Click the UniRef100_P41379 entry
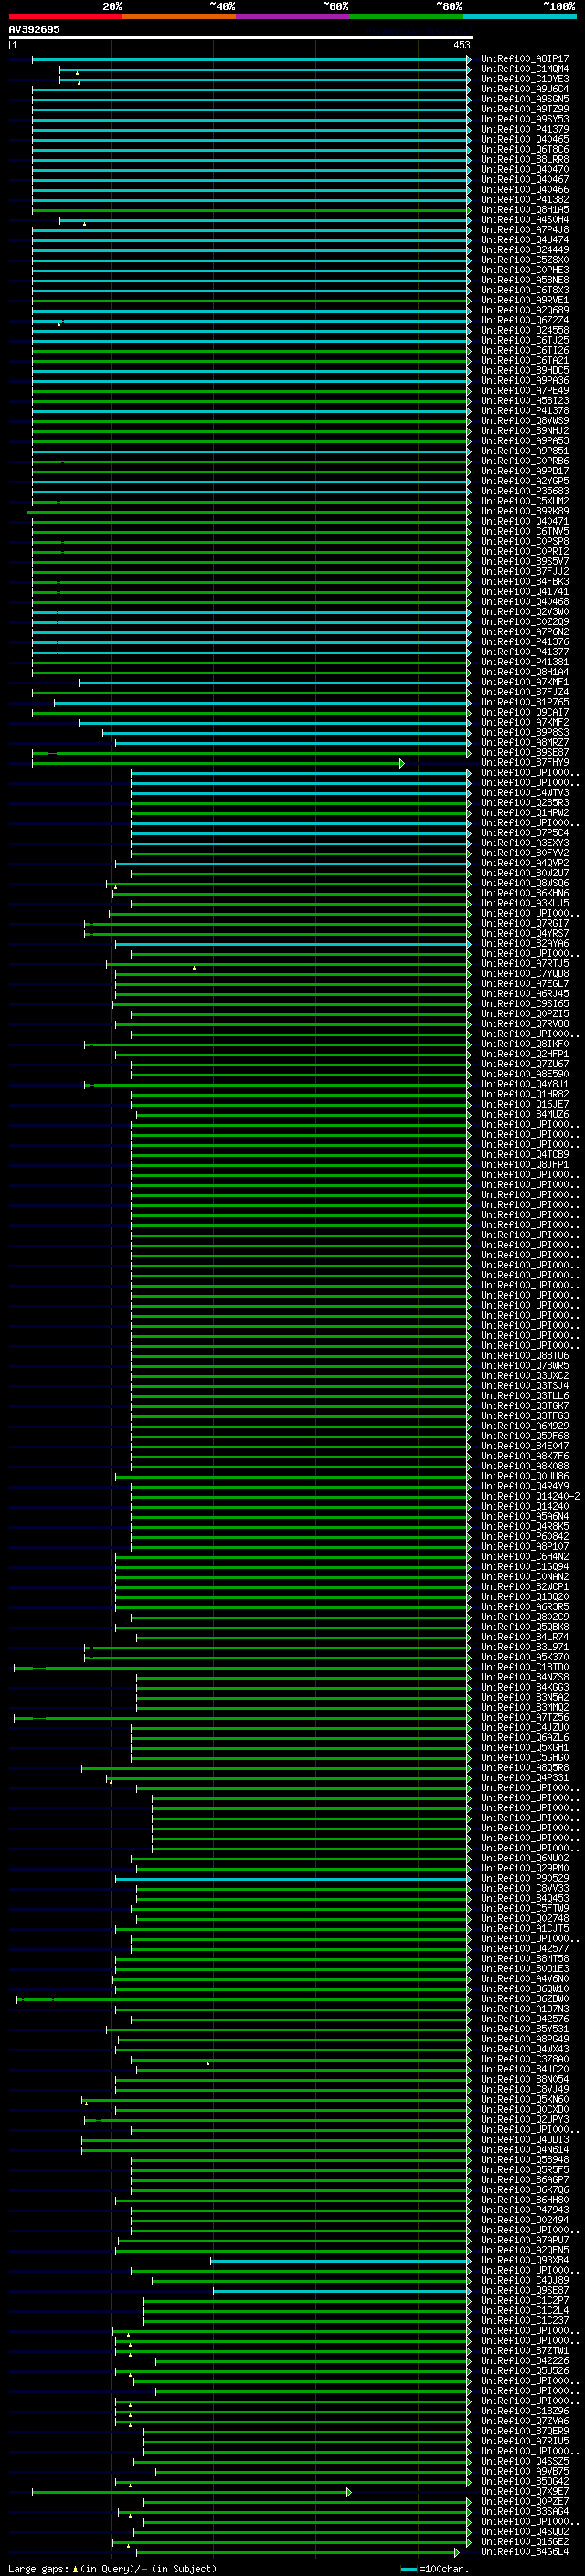Screen dimensions: 585x2576 click(525, 129)
